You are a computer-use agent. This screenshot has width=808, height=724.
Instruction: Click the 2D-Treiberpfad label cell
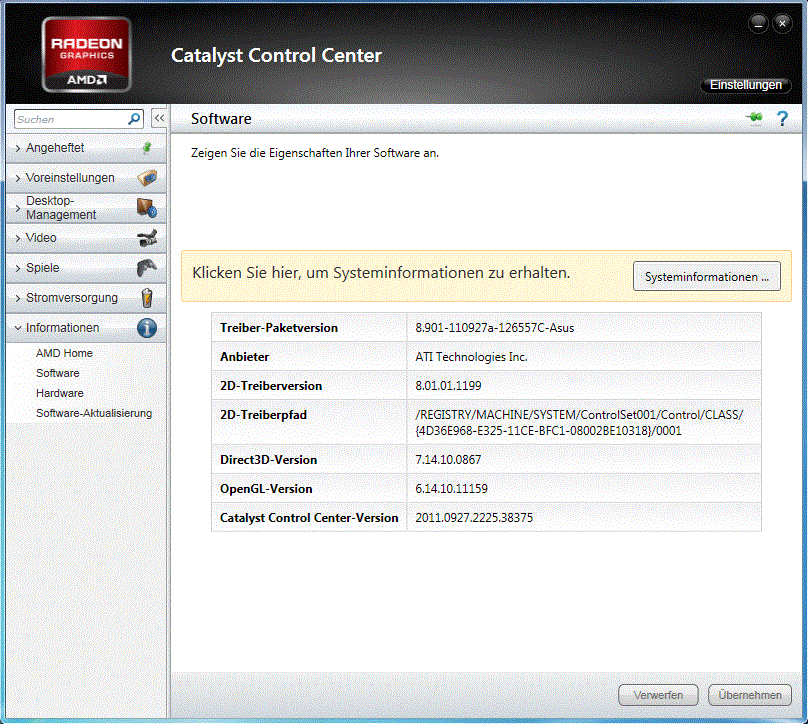click(309, 422)
